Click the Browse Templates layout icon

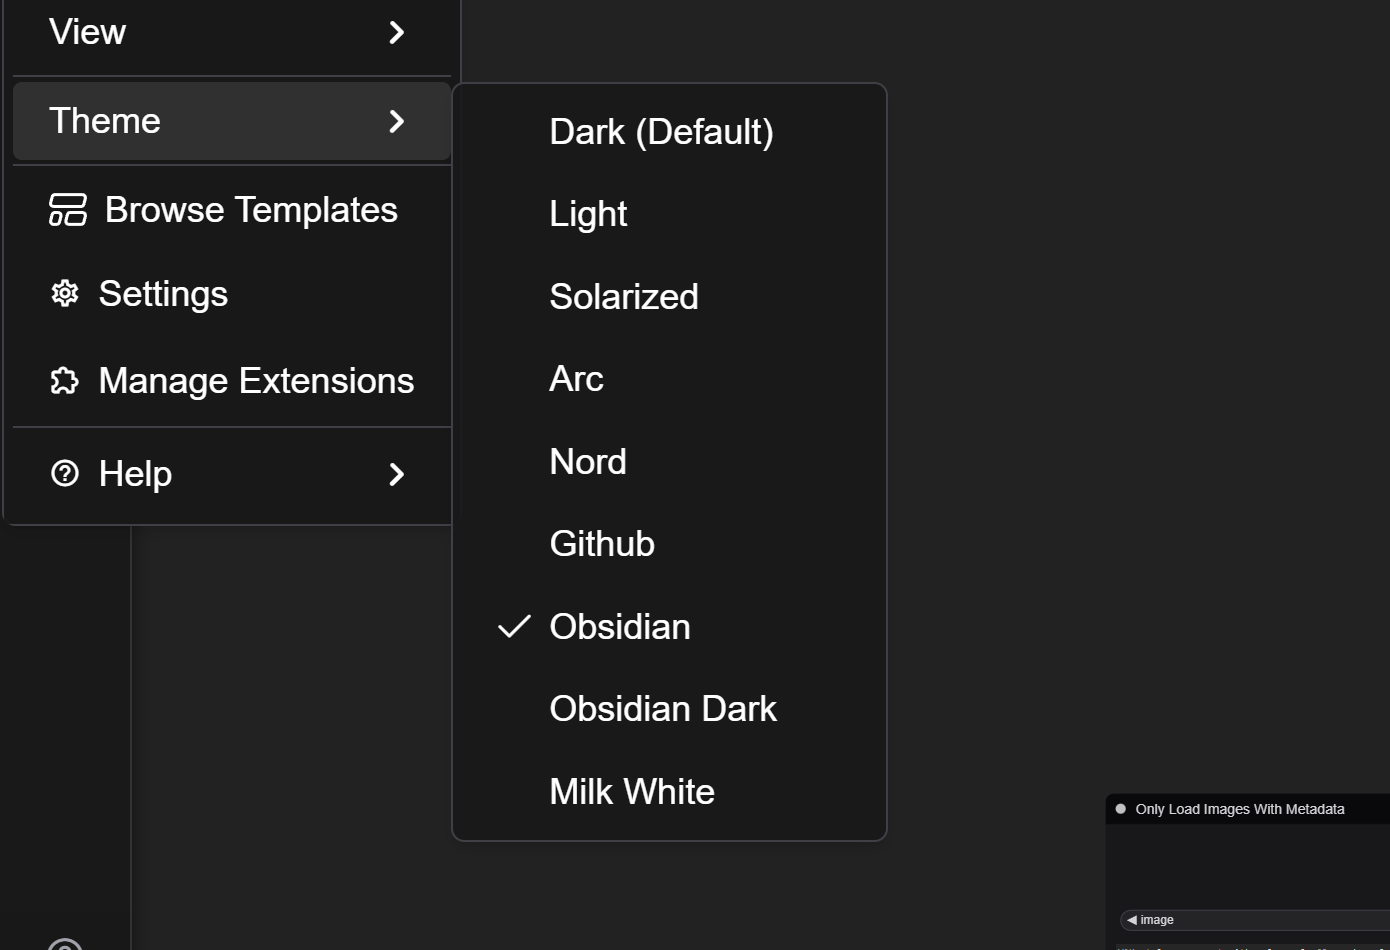tap(68, 210)
